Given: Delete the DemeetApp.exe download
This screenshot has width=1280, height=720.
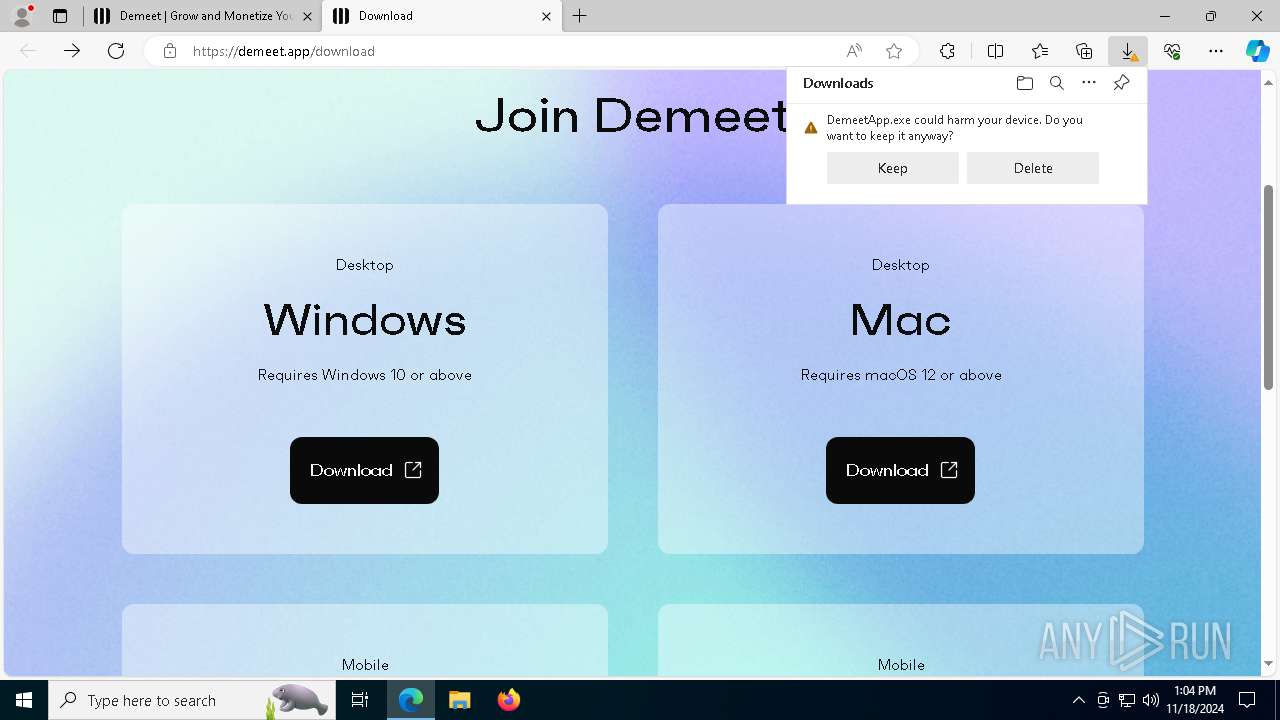Looking at the screenshot, I should click(x=1033, y=168).
